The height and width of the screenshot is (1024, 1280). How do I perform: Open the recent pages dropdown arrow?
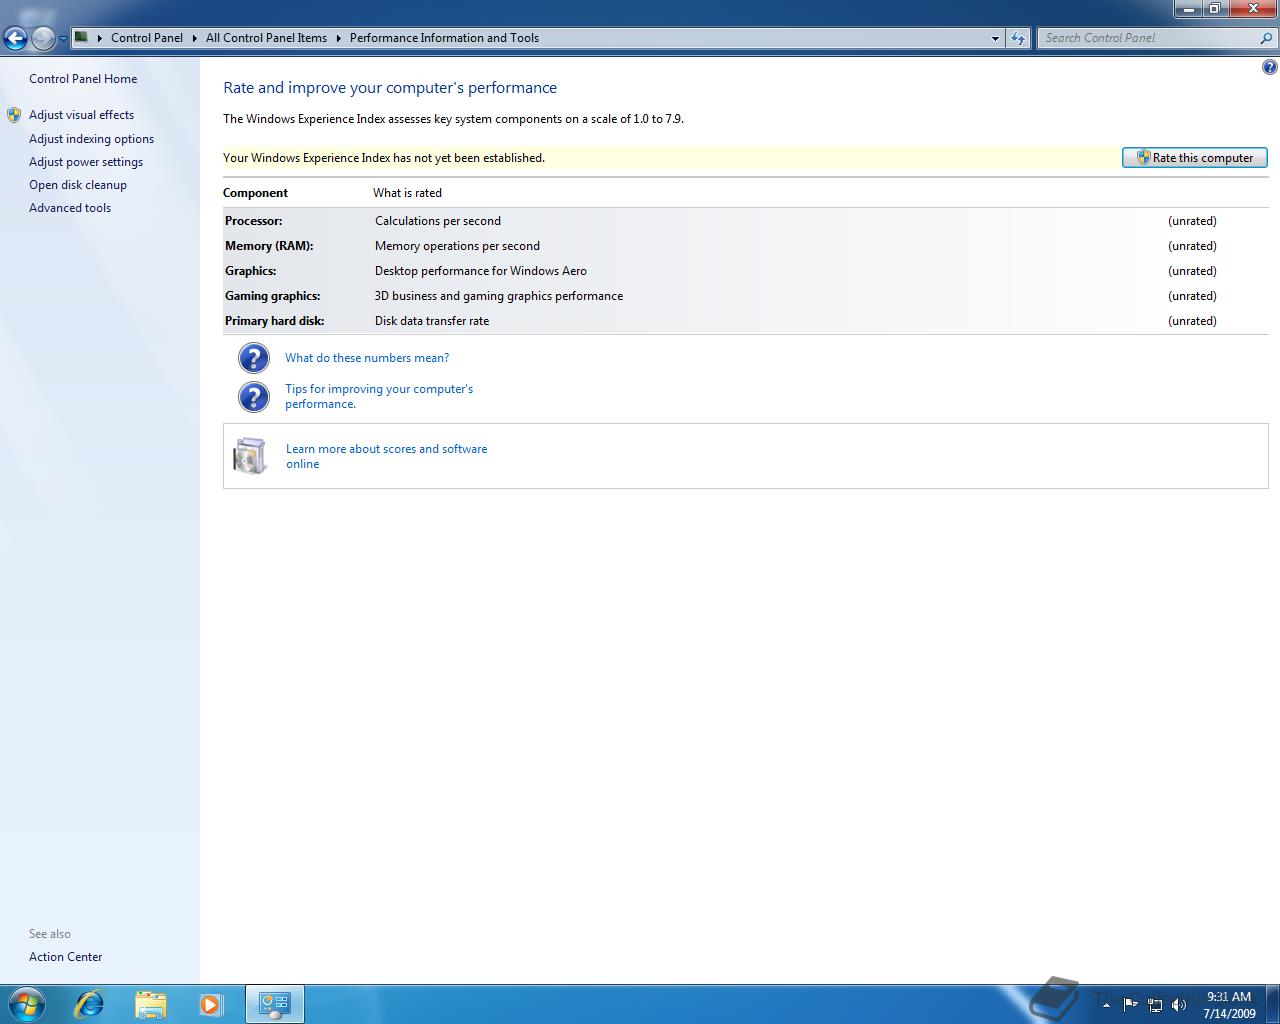[63, 39]
